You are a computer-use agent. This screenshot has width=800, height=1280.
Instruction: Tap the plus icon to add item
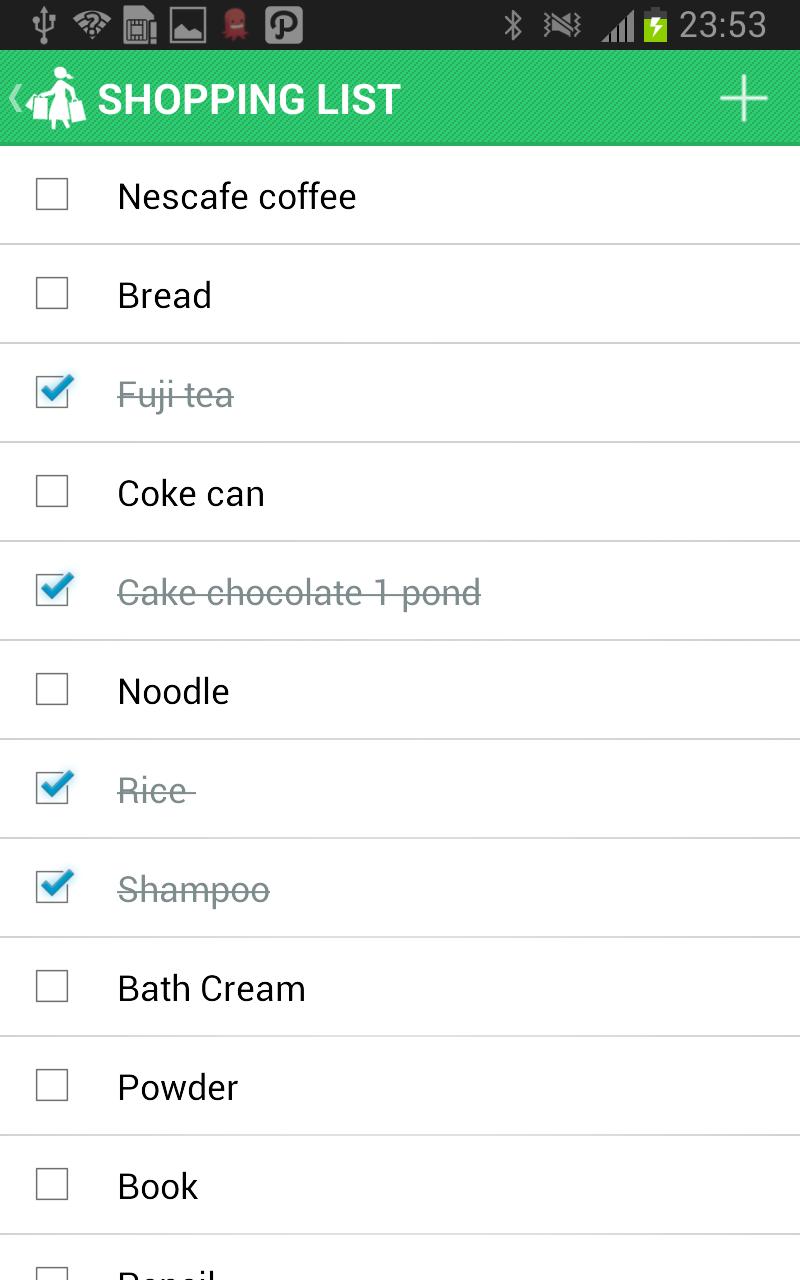coord(743,99)
